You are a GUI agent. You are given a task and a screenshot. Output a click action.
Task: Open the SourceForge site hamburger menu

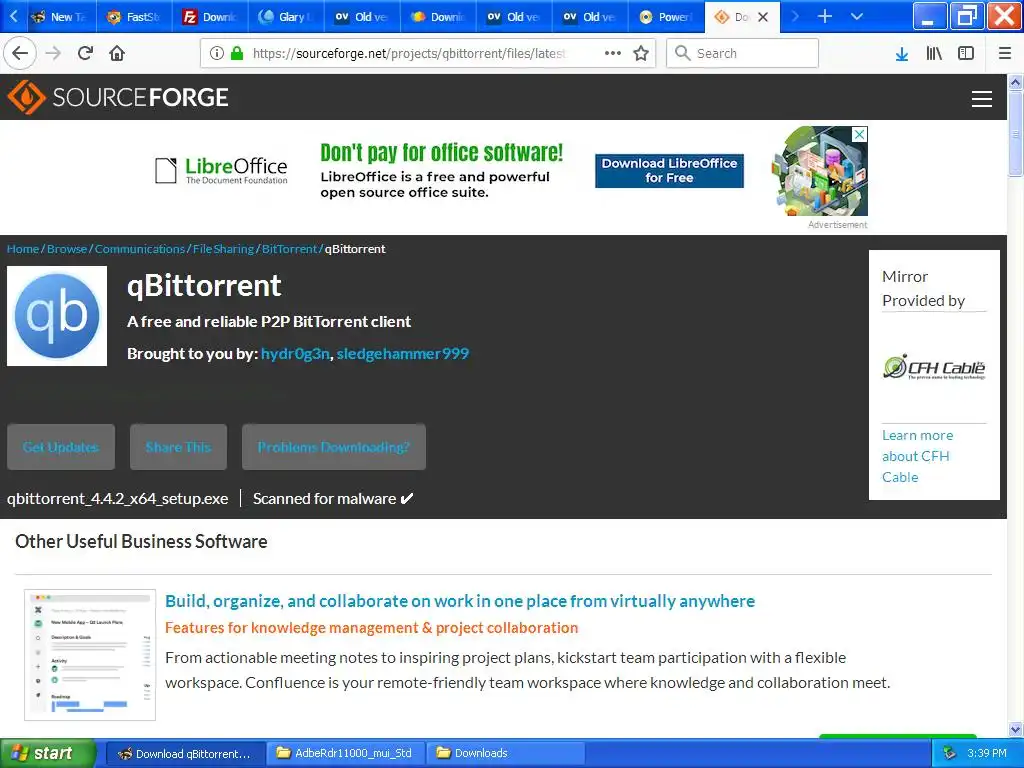click(982, 99)
